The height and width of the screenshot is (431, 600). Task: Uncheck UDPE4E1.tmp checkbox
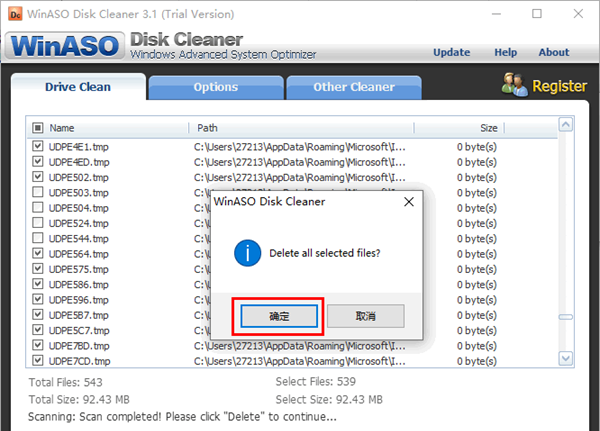(x=38, y=146)
